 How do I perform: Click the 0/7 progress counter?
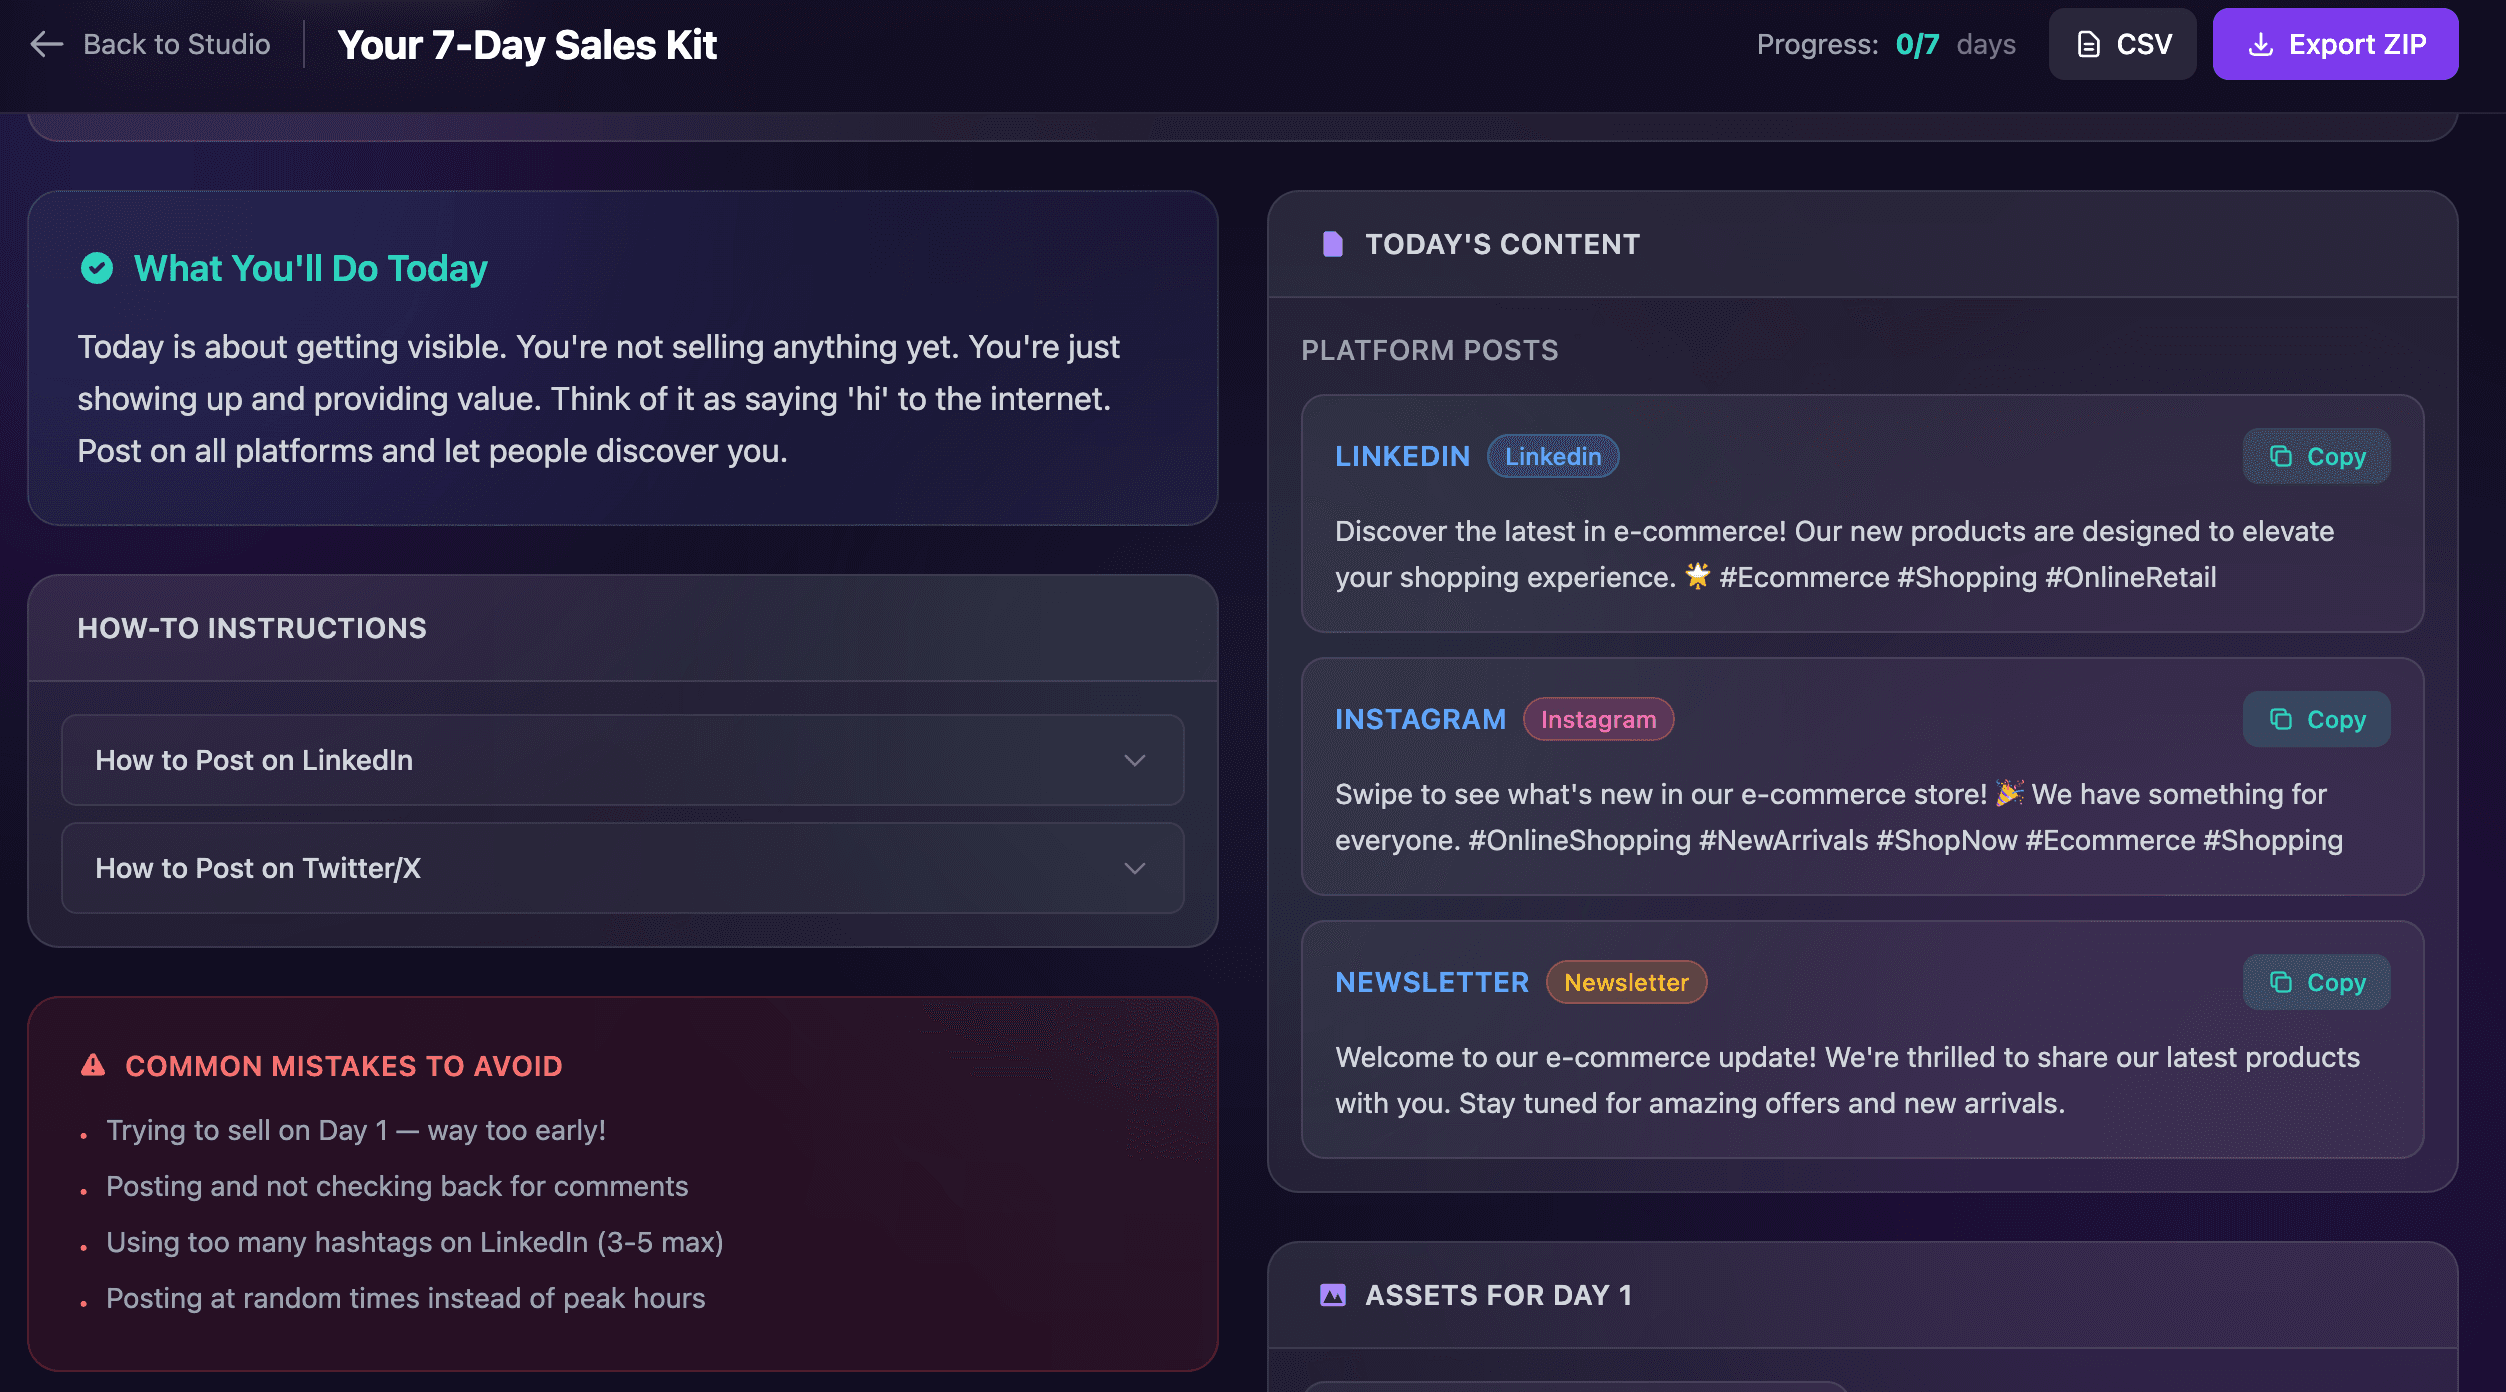point(1917,44)
